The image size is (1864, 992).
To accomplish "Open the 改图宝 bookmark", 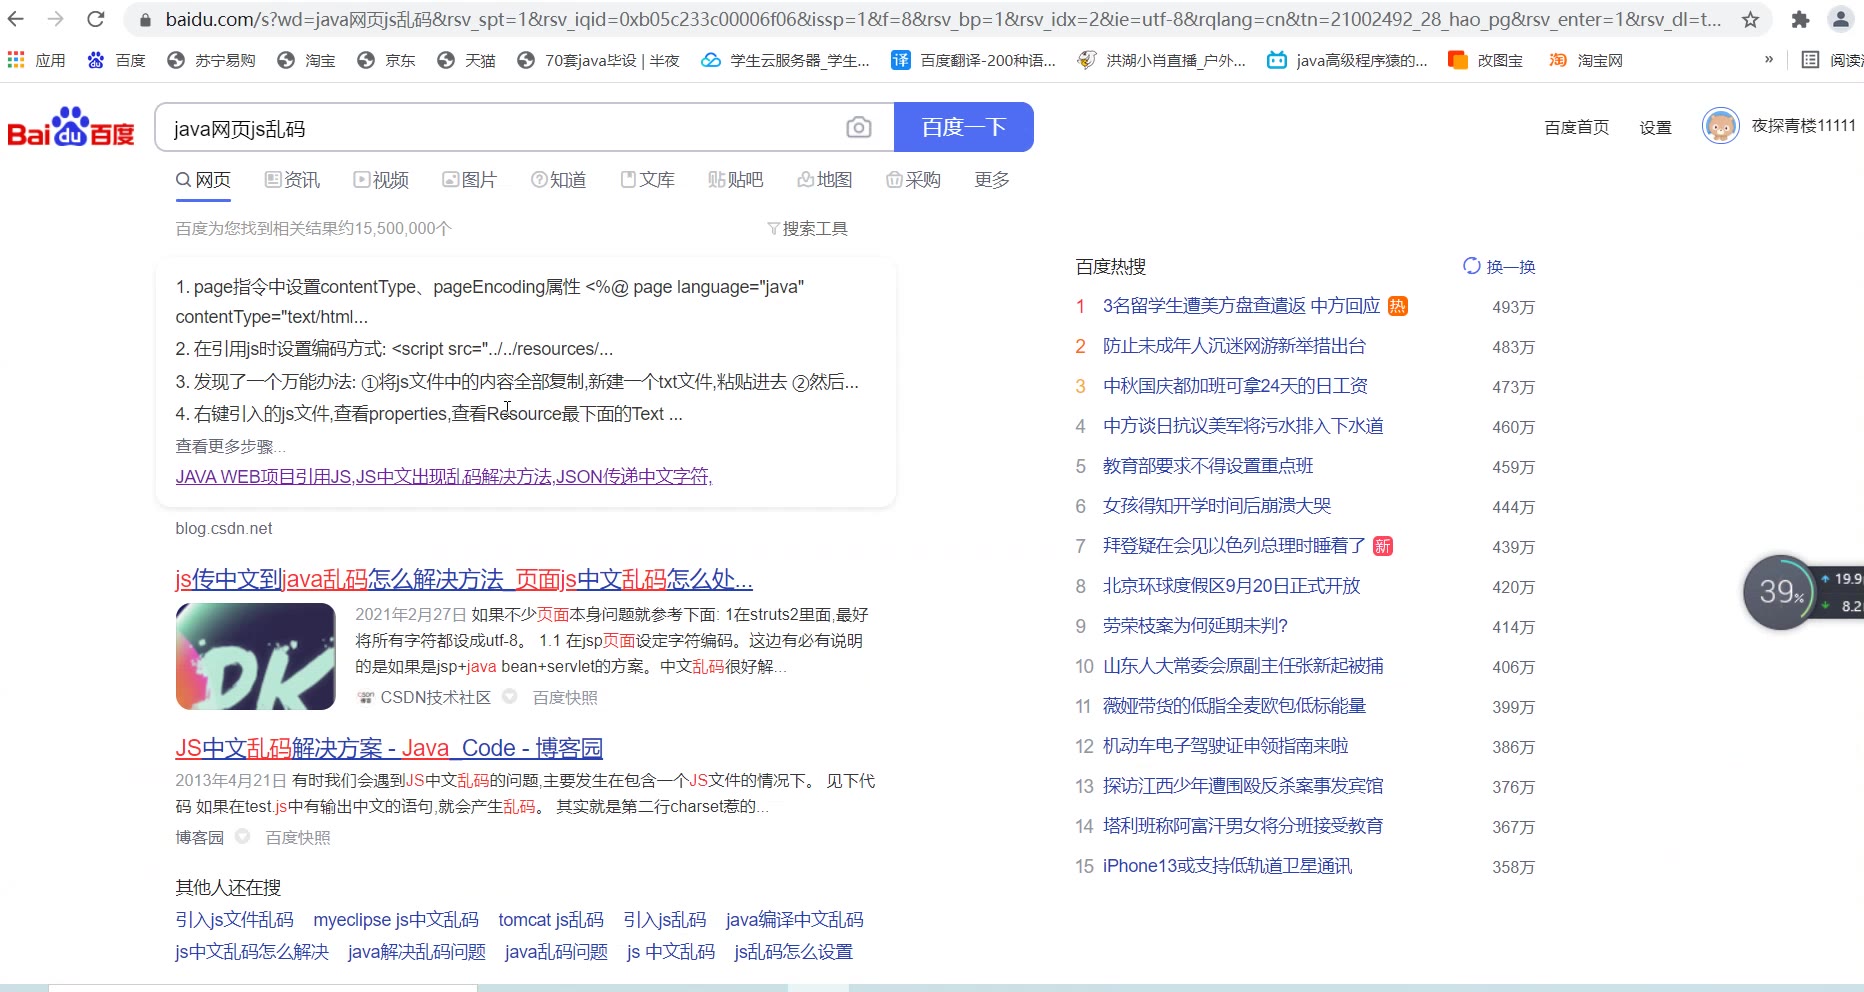I will [1486, 60].
